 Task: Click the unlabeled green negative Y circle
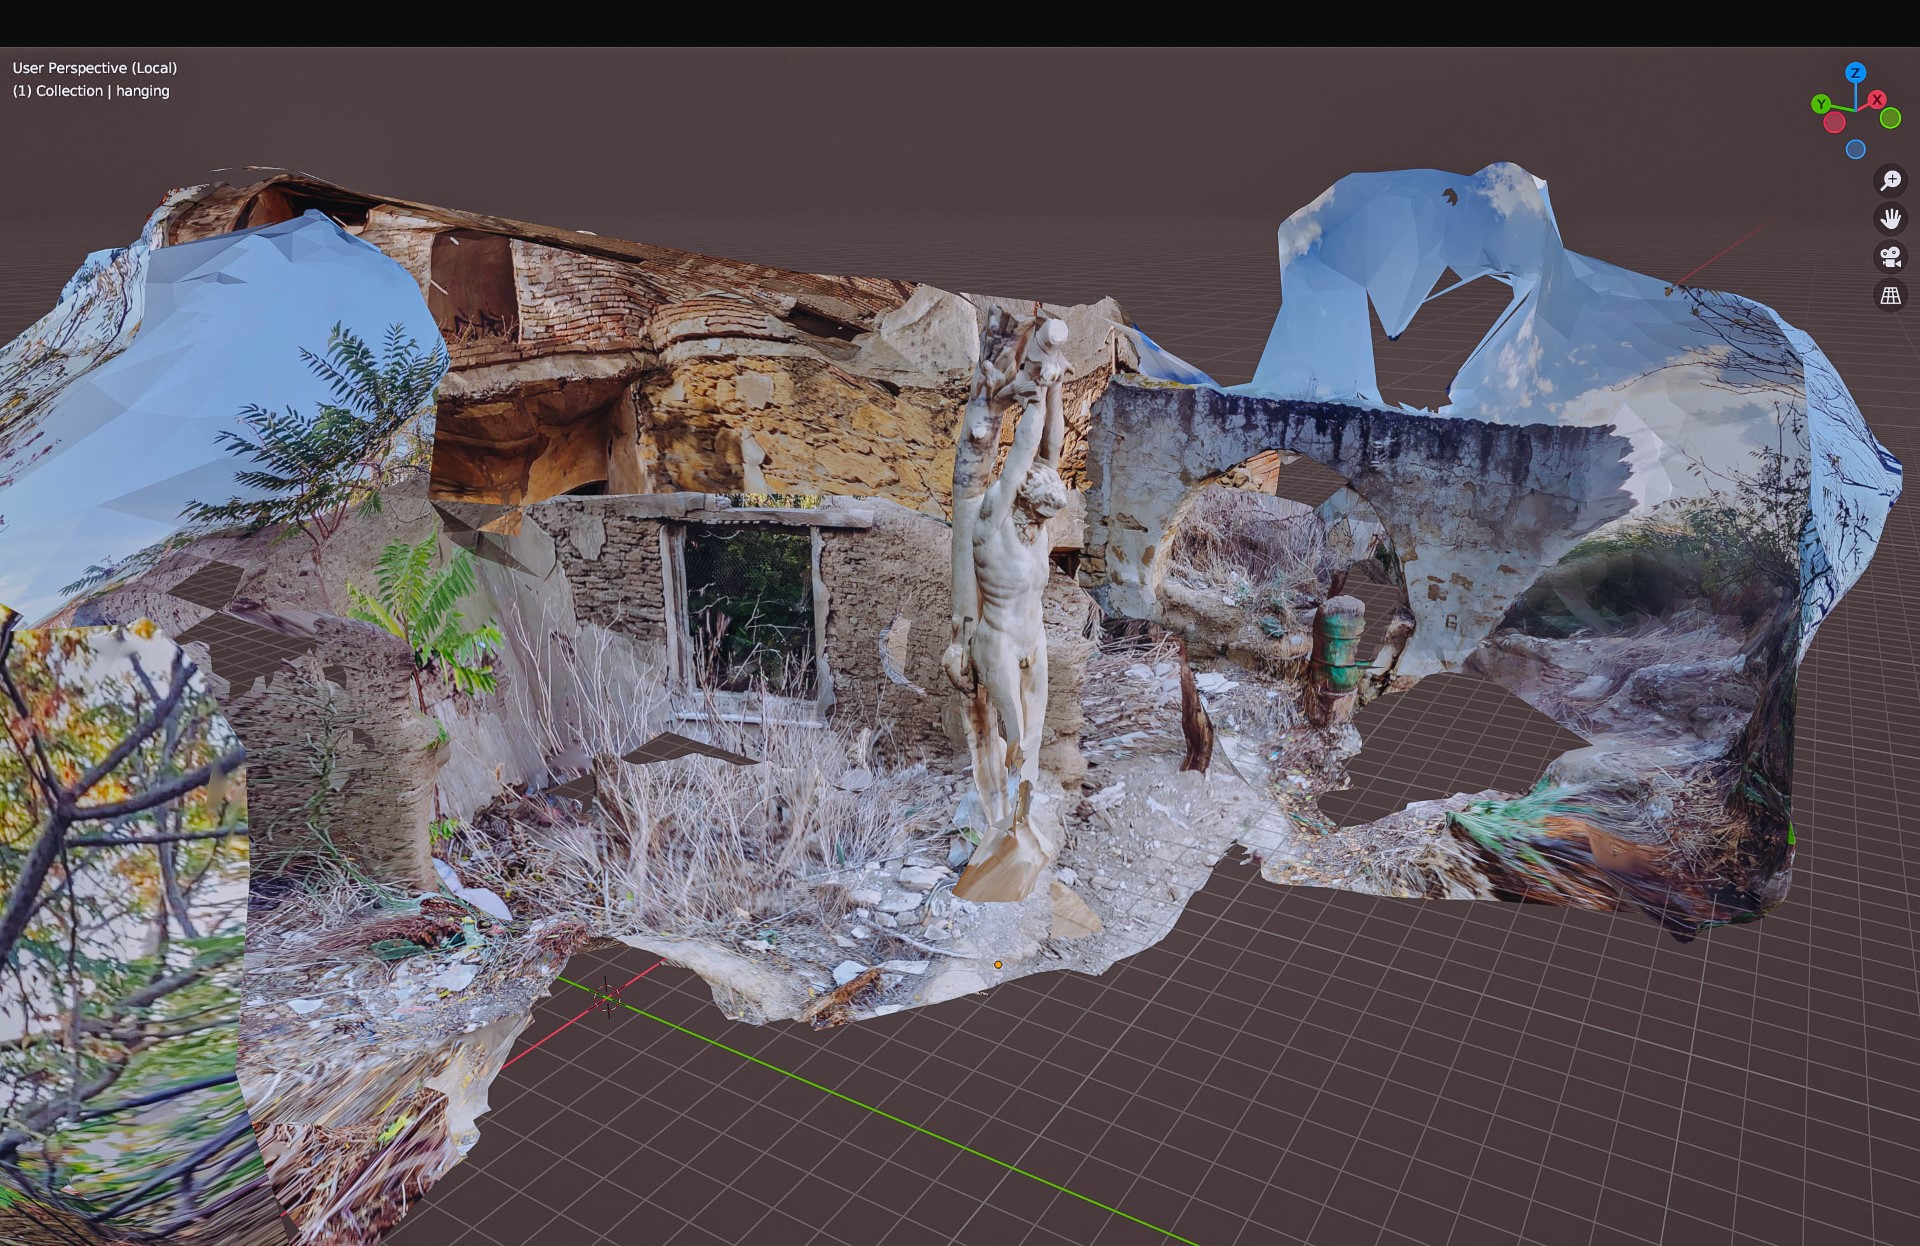point(1890,119)
